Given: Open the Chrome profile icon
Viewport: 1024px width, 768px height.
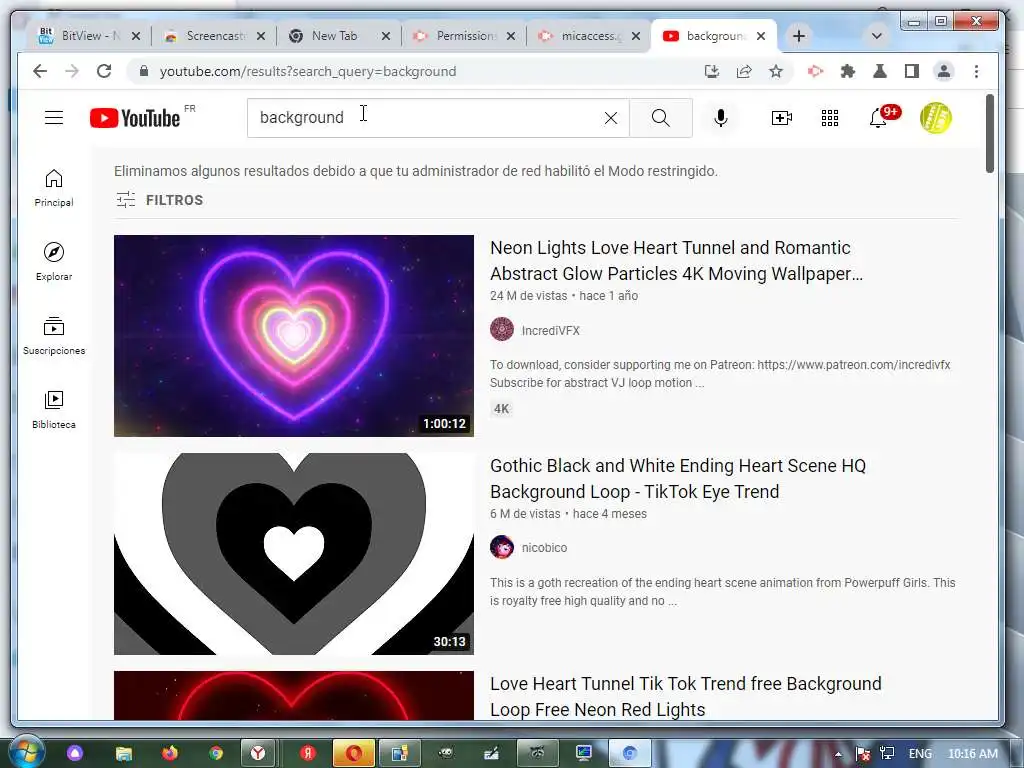Looking at the screenshot, I should [944, 71].
